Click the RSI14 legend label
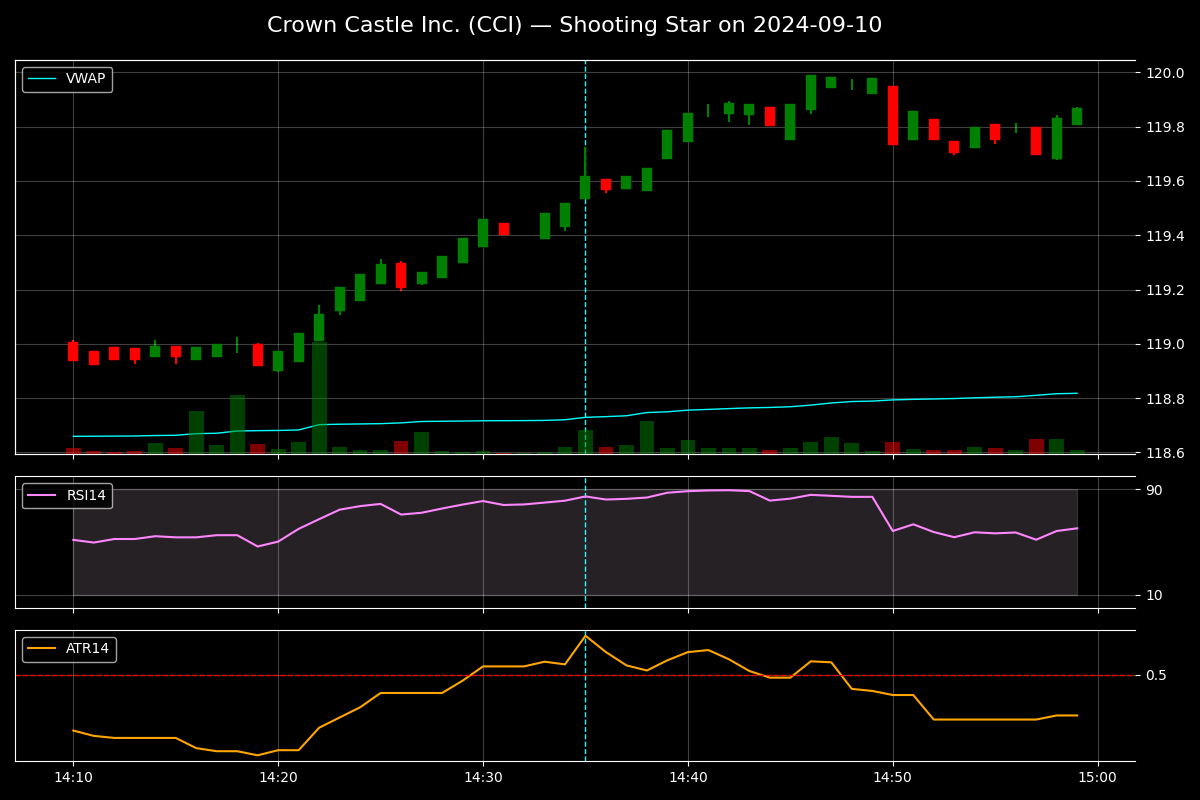The width and height of the screenshot is (1200, 800). point(85,495)
